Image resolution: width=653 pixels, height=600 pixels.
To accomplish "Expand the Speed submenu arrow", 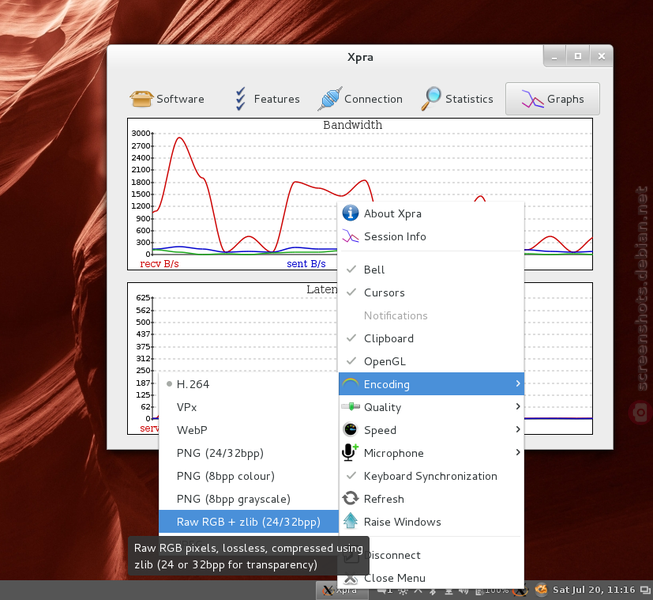I will [518, 429].
